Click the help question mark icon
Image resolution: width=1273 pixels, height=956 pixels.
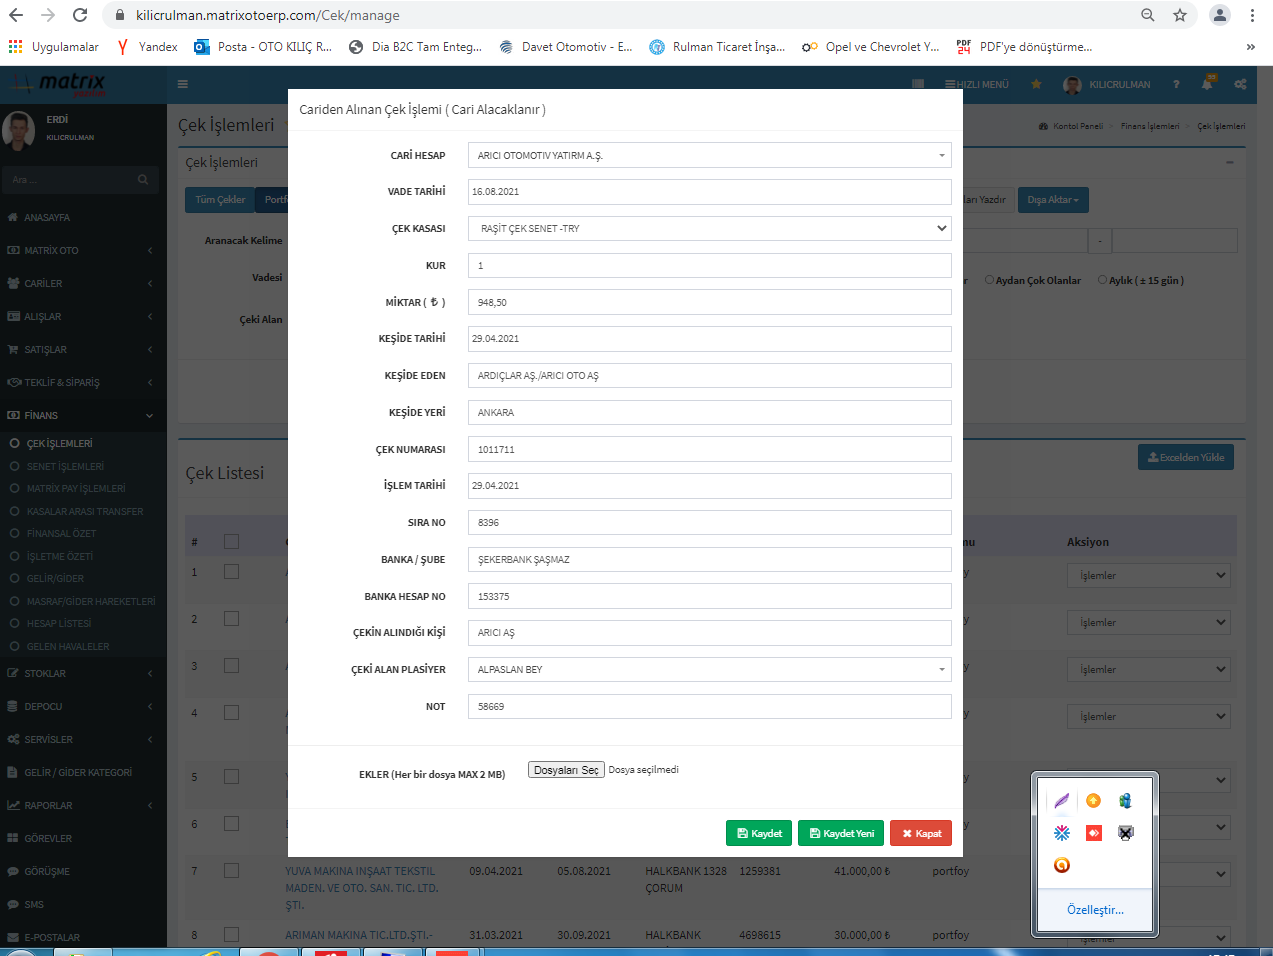click(x=1176, y=85)
